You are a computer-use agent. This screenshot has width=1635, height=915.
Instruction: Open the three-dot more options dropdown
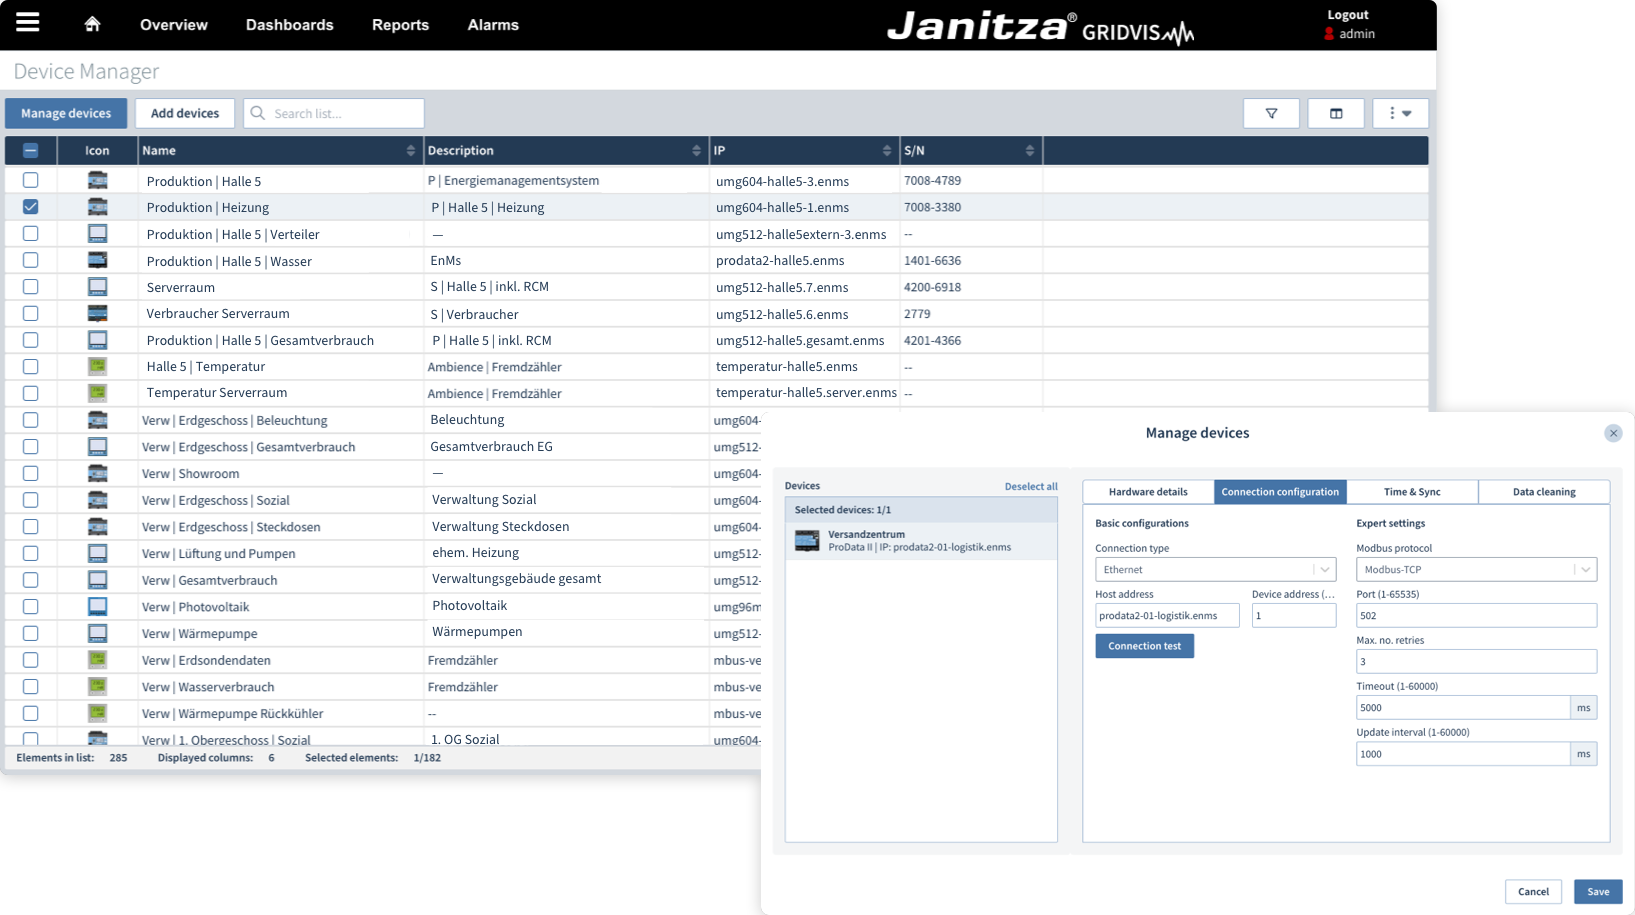1399,113
